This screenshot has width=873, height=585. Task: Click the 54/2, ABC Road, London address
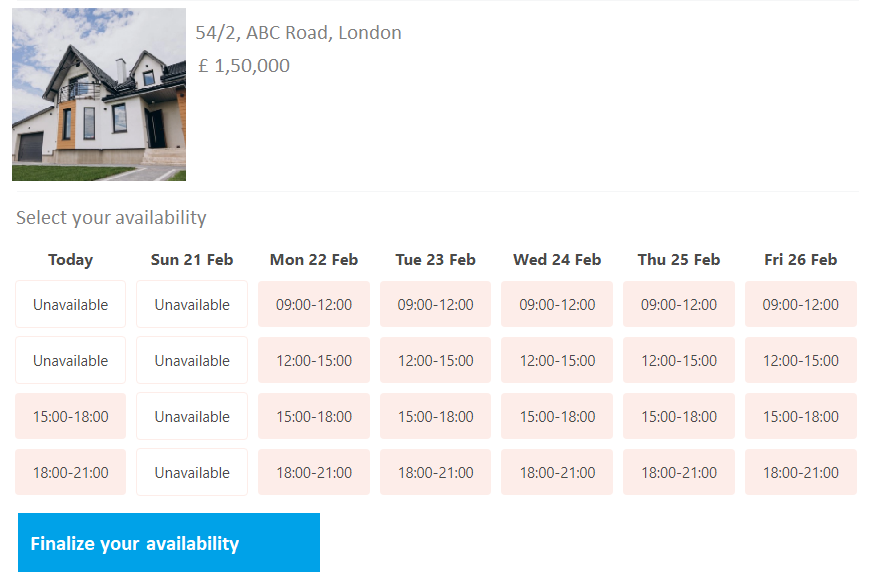[x=298, y=33]
